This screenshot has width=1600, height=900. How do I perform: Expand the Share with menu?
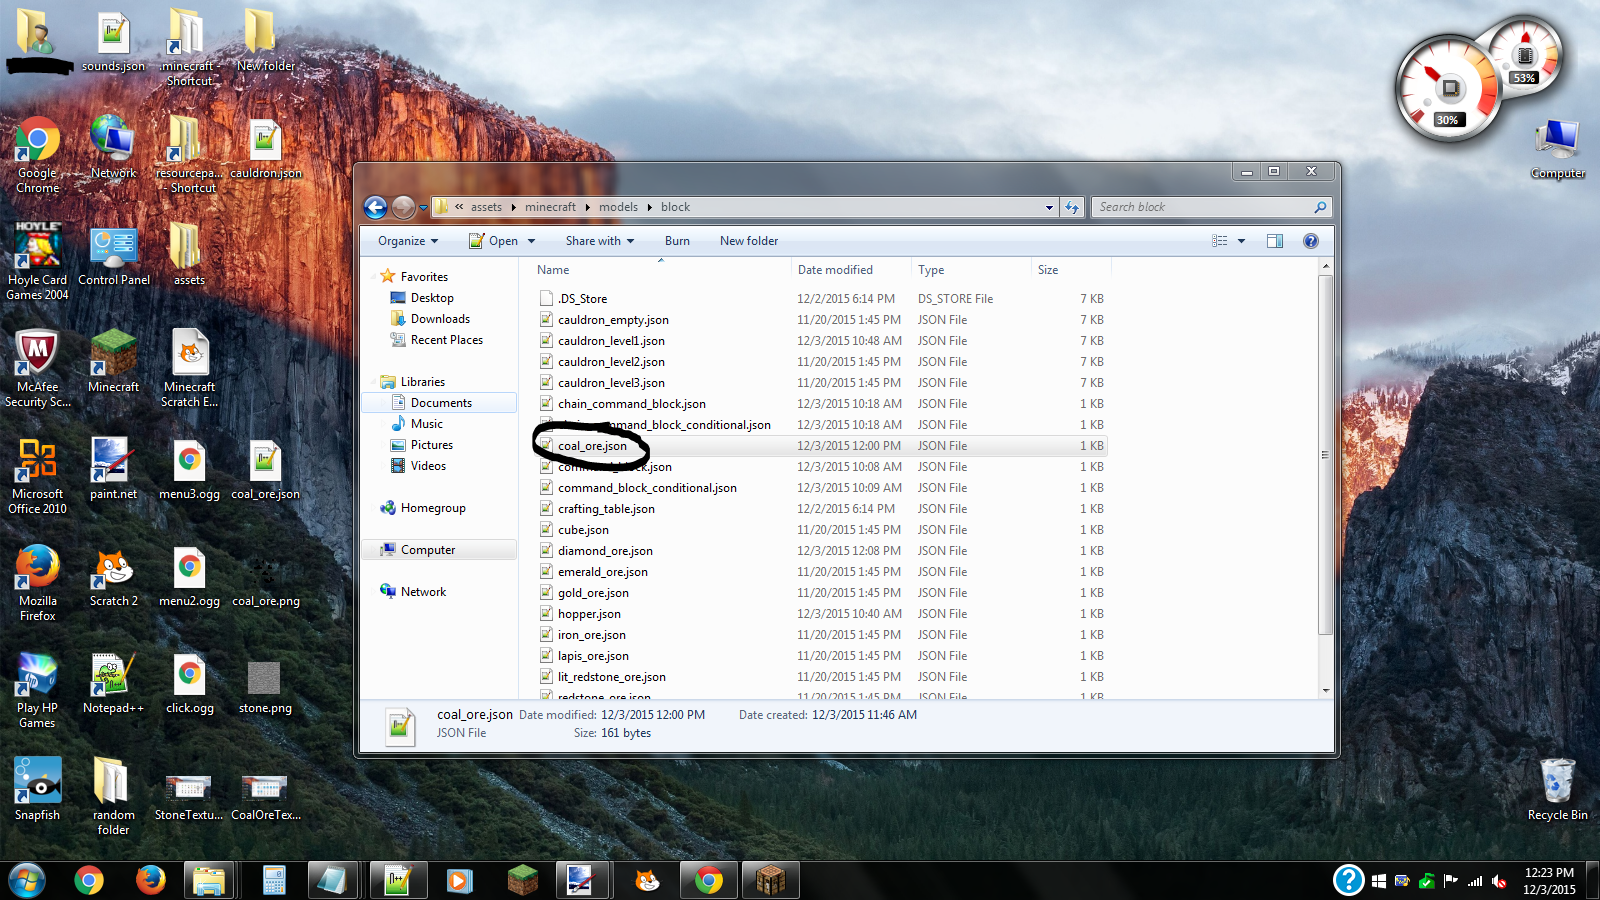click(599, 241)
